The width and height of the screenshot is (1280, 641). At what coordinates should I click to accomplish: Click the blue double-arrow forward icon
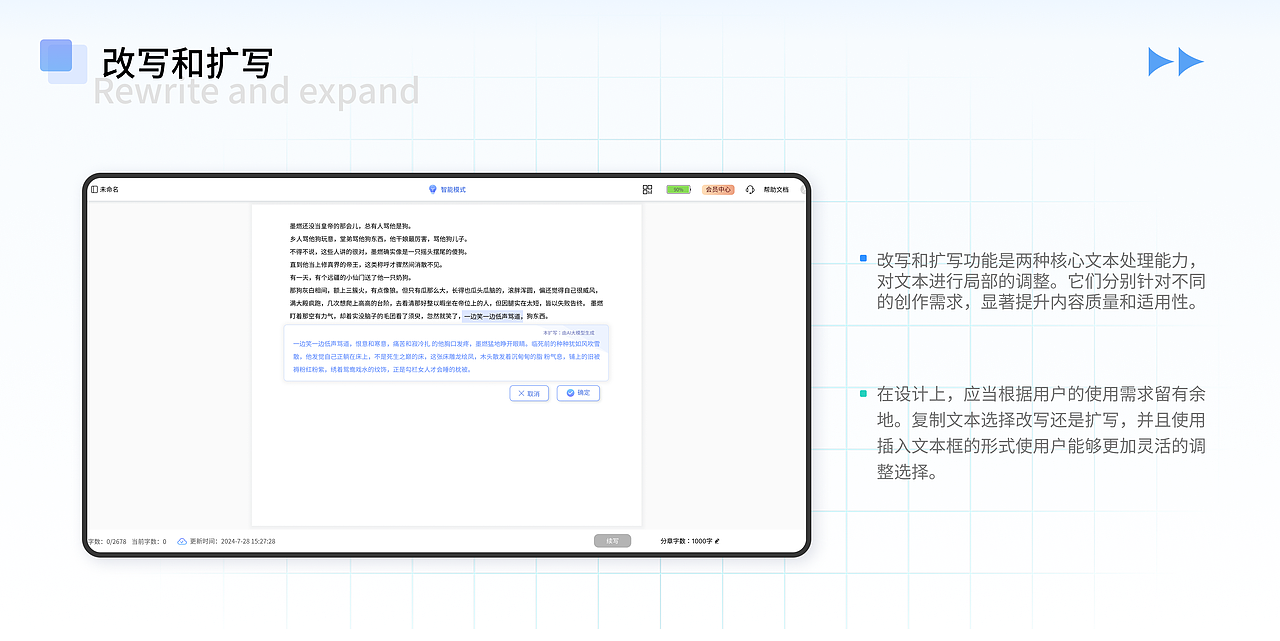[1176, 62]
